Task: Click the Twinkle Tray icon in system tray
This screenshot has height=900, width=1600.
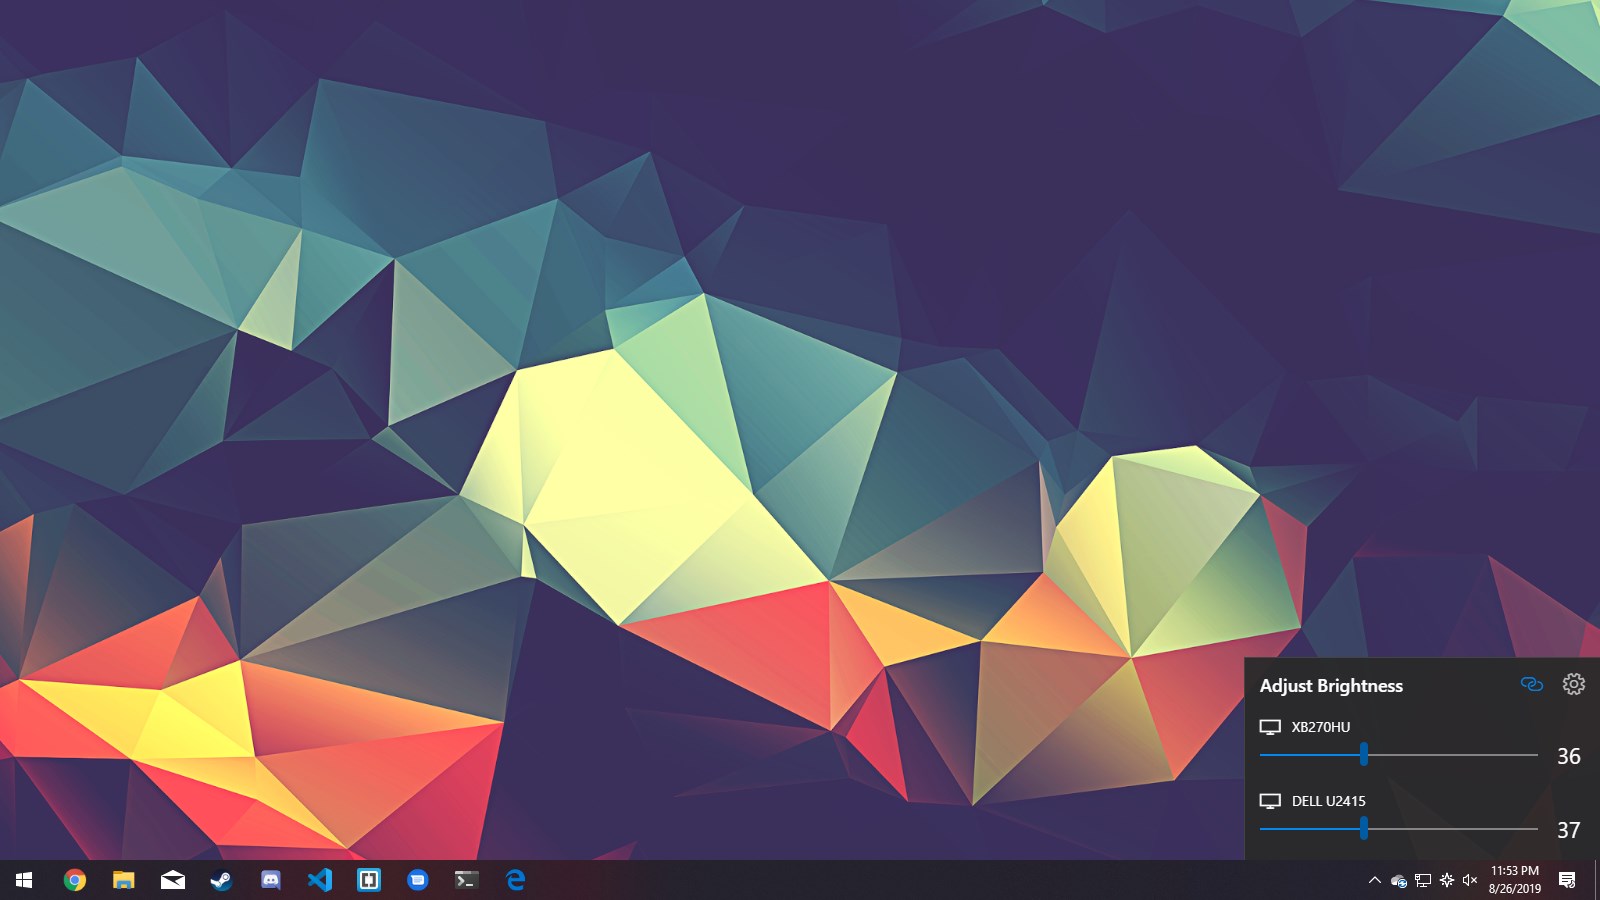Action: tap(1446, 881)
